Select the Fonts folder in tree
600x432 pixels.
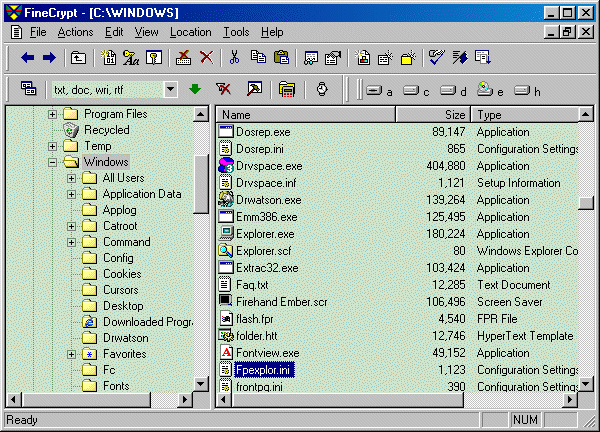point(116,386)
